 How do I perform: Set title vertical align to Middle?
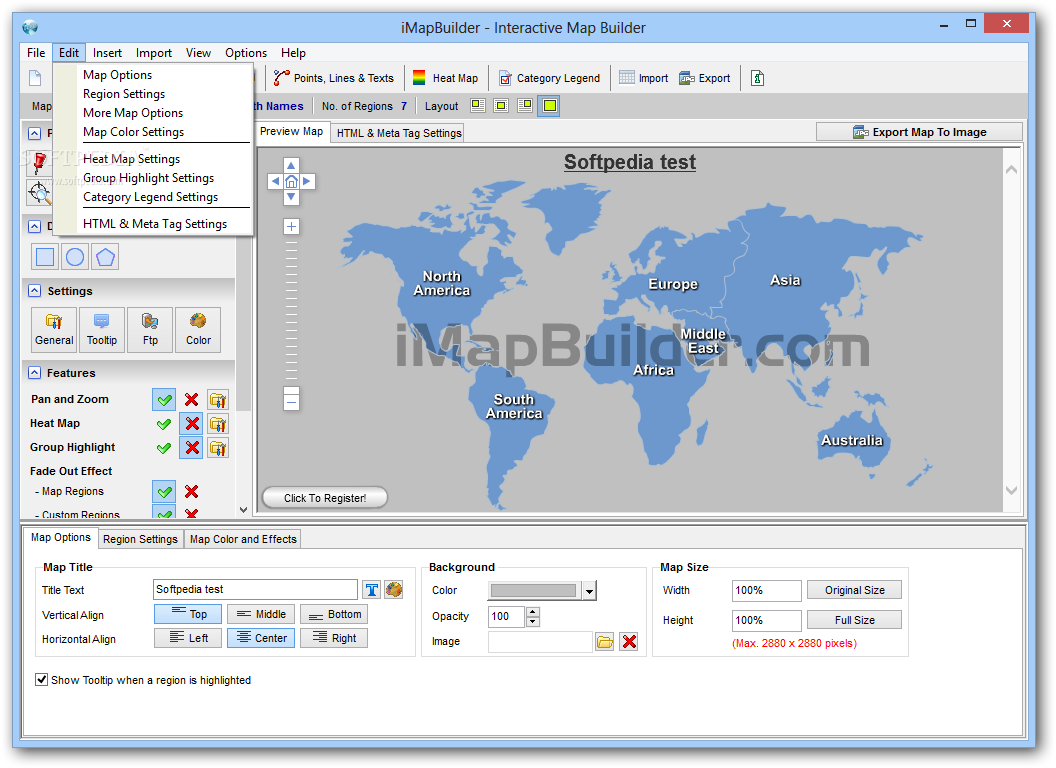[261, 614]
